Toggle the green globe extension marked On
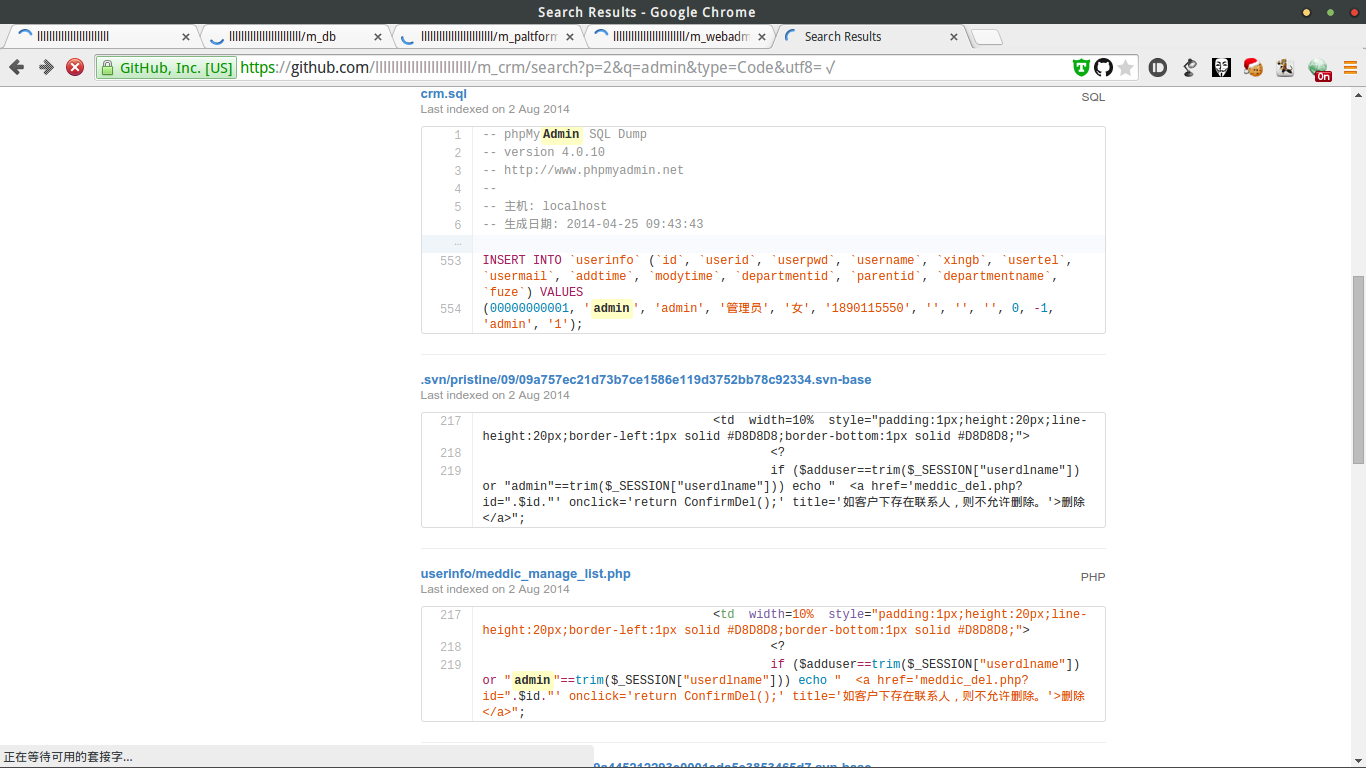This screenshot has height=768, width=1366. [1320, 69]
